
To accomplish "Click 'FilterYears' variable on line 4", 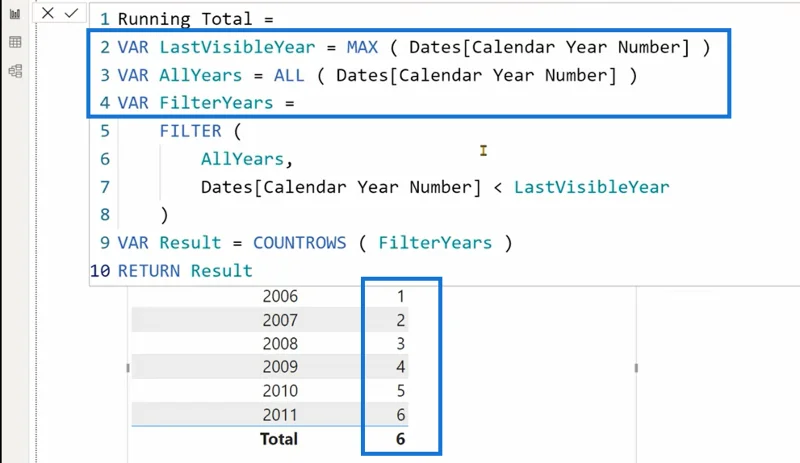I will click(216, 103).
